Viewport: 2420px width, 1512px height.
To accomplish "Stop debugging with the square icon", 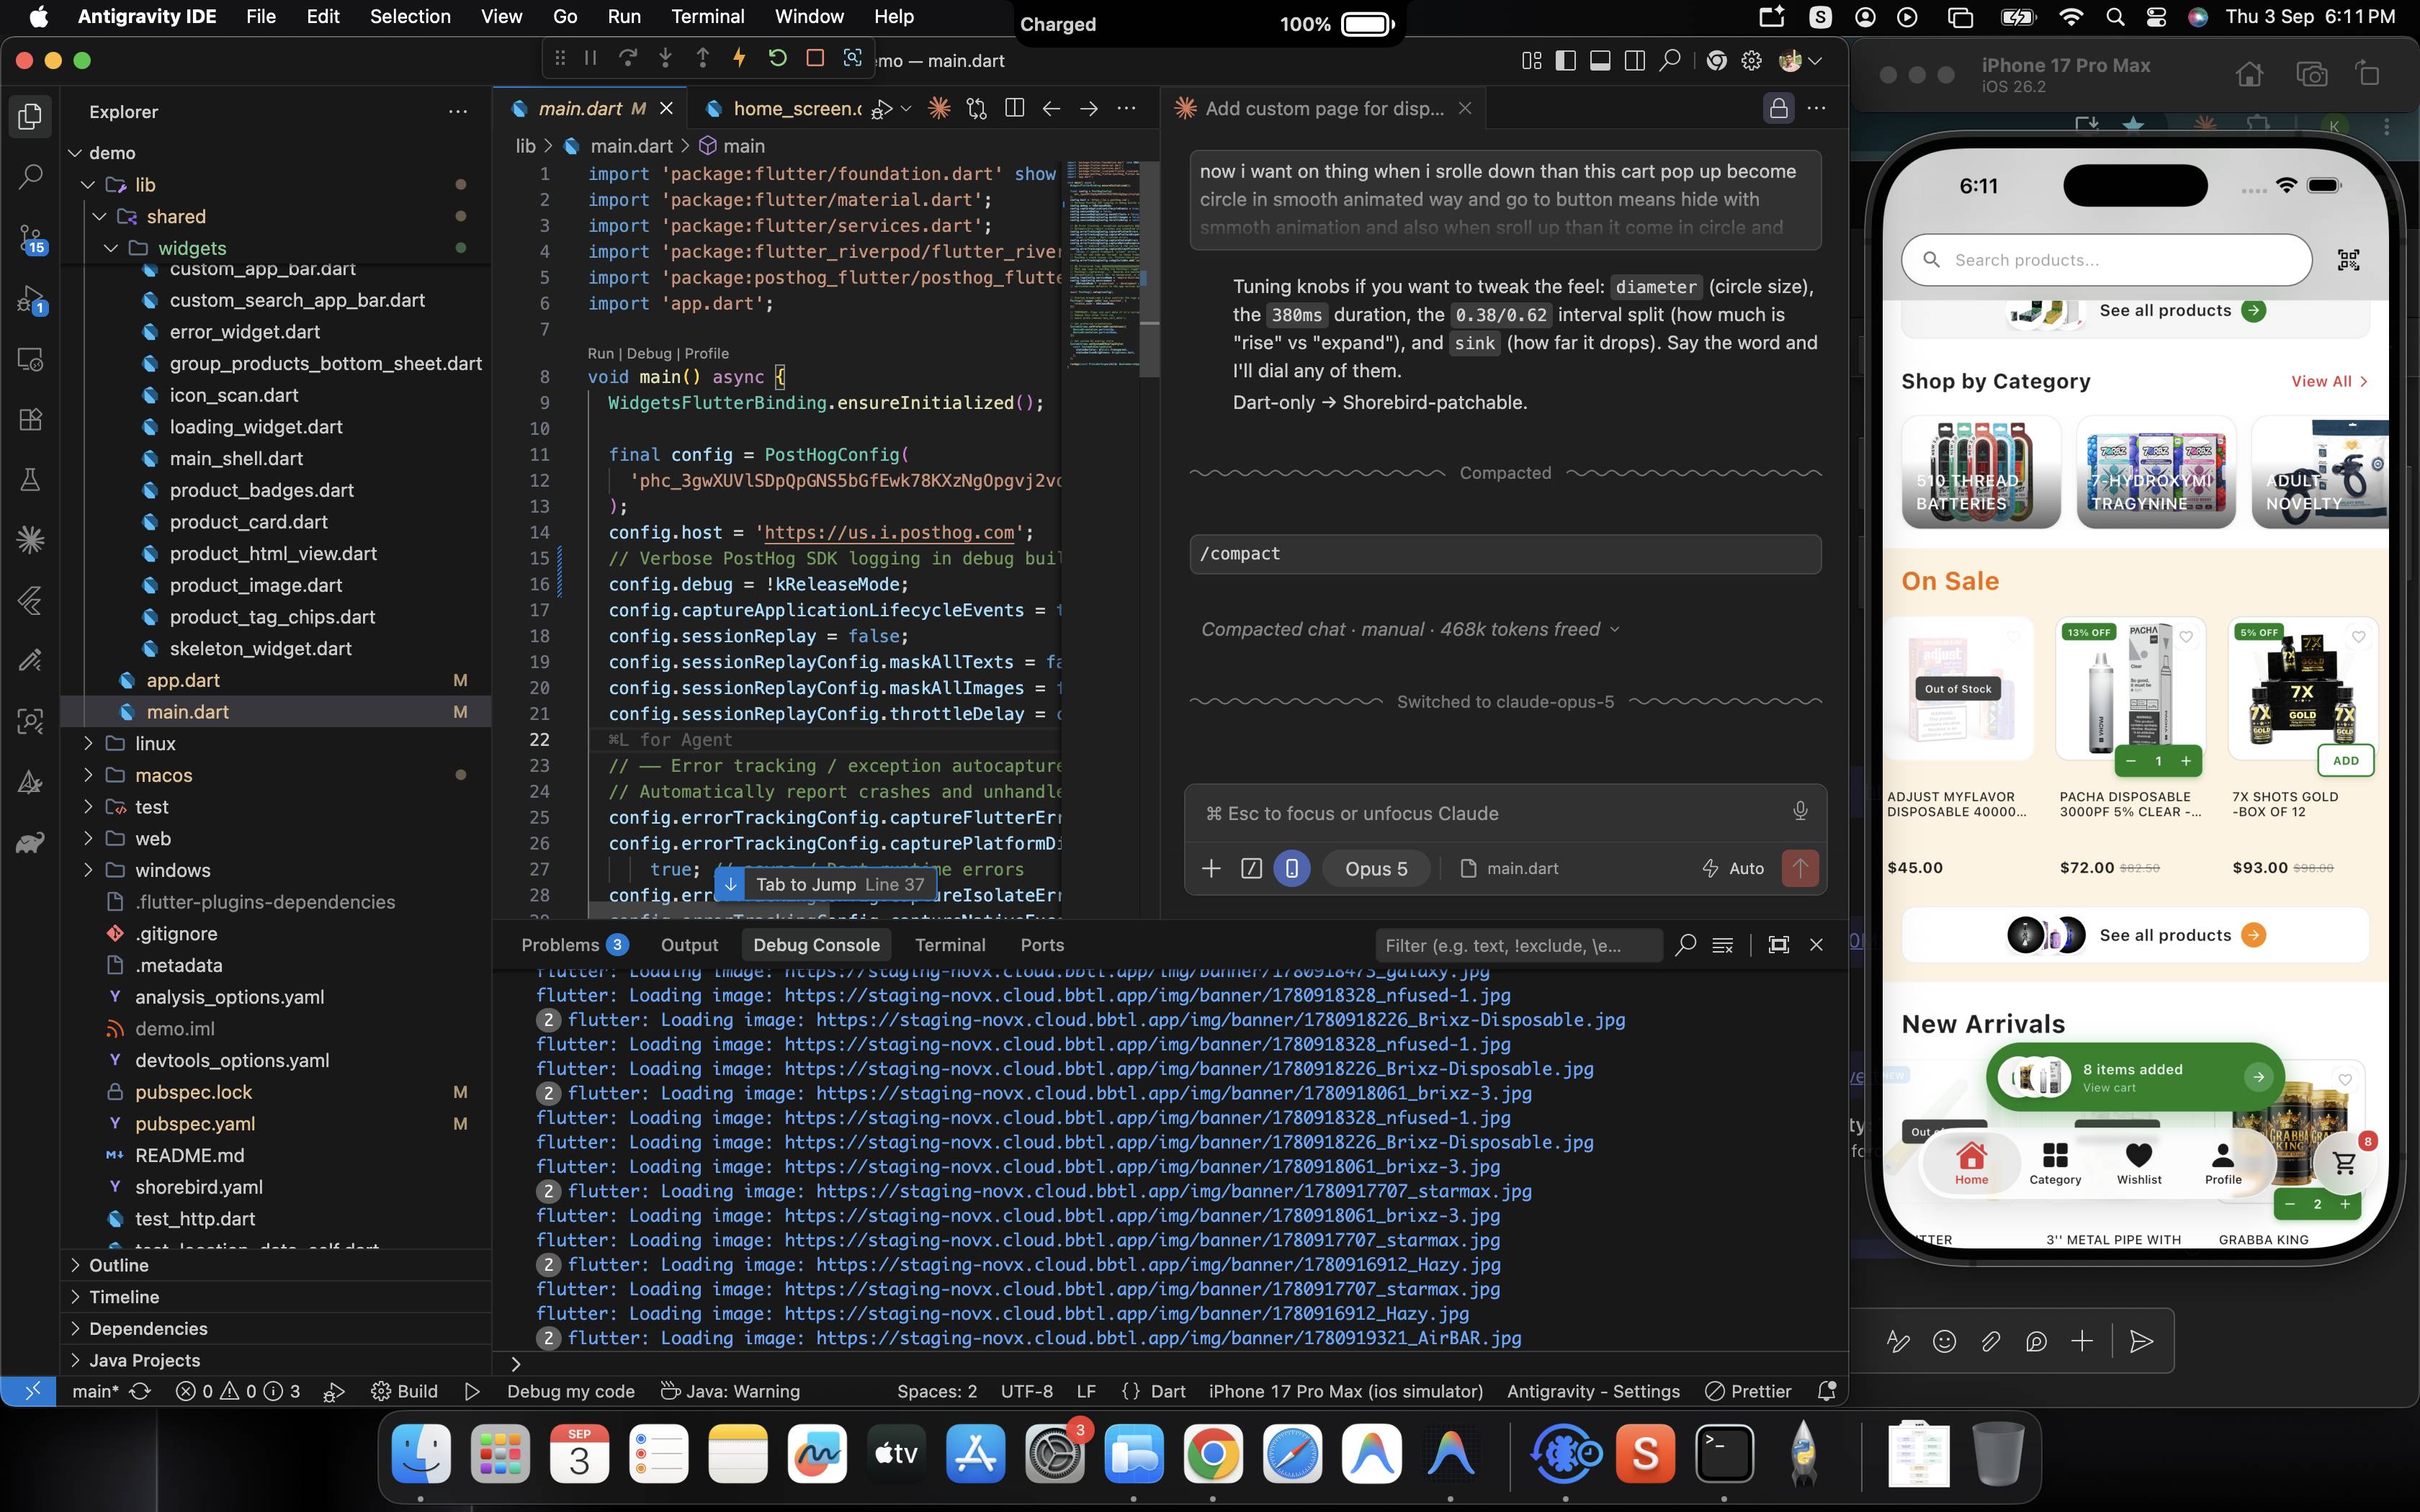I will (815, 58).
